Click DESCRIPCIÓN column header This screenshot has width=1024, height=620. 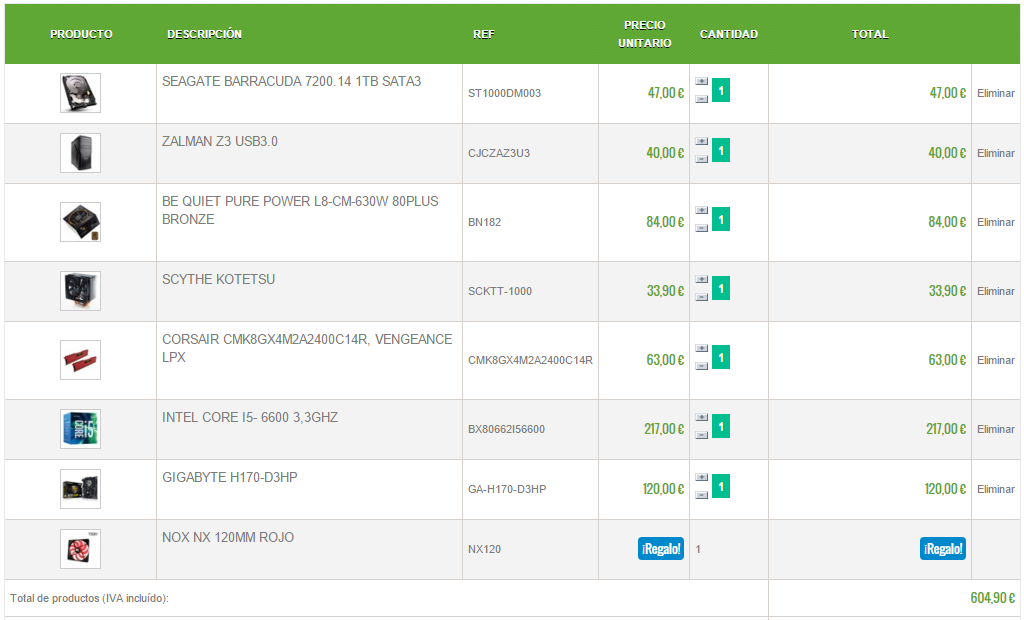pos(204,34)
